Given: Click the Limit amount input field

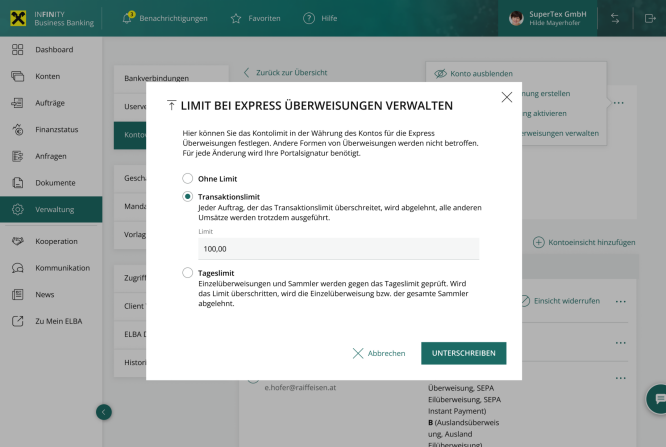Looking at the screenshot, I should coord(338,248).
